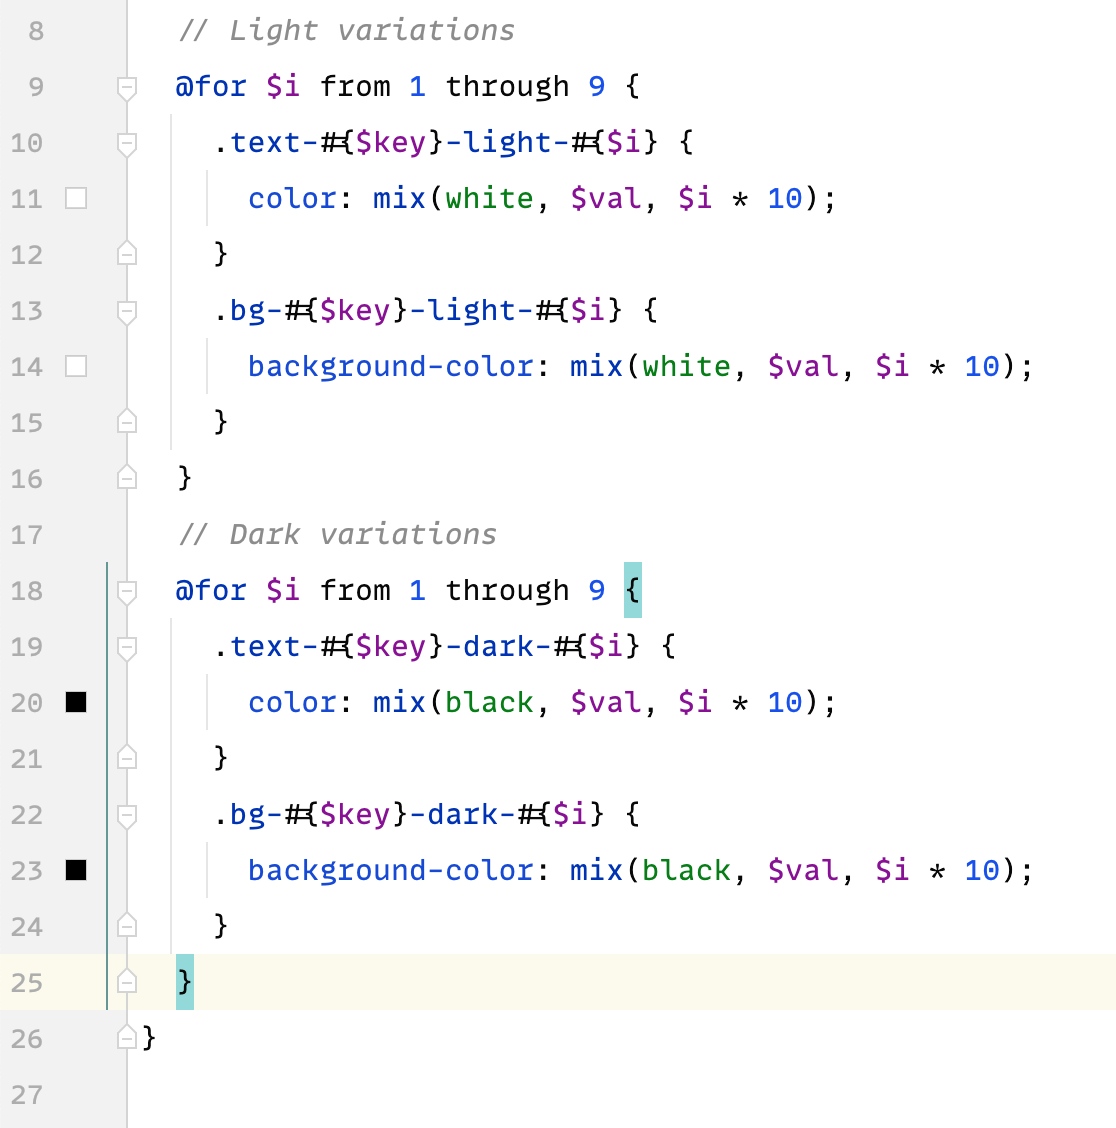Click '.bg-#{$key}-dark-#{$i}' selector
Image resolution: width=1116 pixels, height=1128 pixels.
click(409, 815)
